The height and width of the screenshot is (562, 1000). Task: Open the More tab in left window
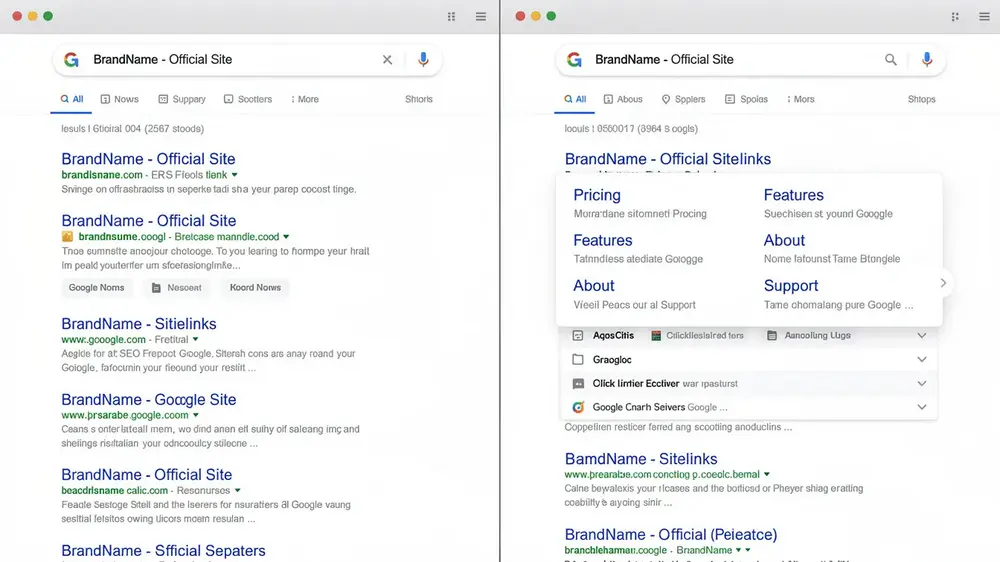[x=305, y=100]
